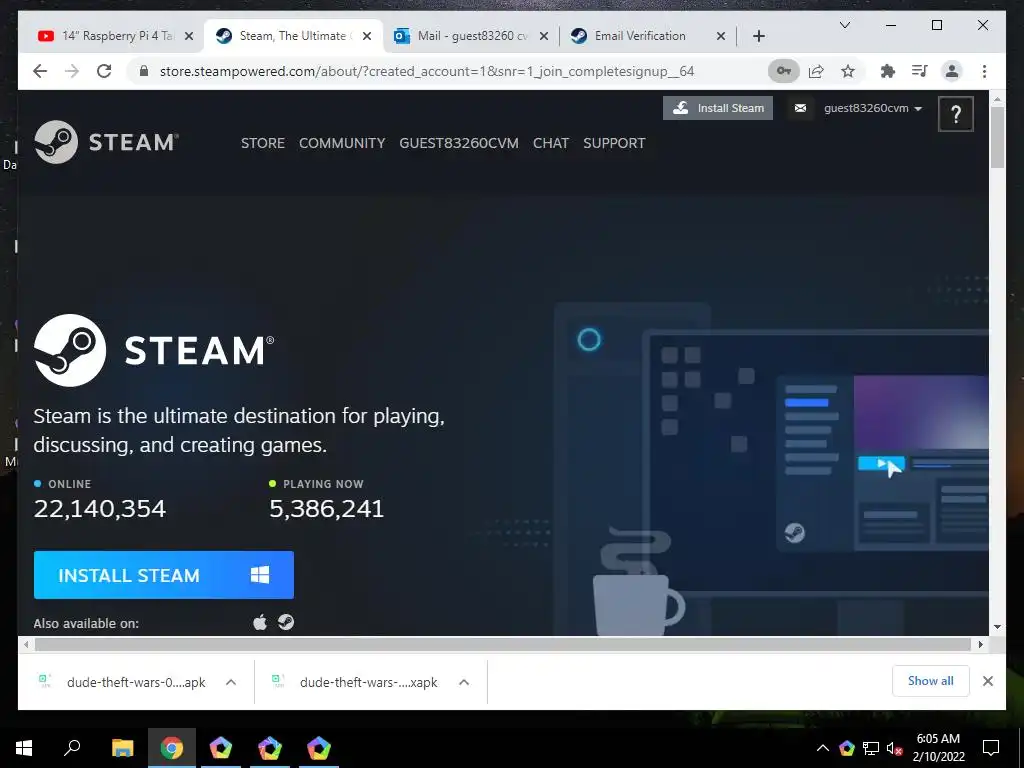Open the Chrome profile avatar icon
1024x768 pixels.
(x=952, y=71)
